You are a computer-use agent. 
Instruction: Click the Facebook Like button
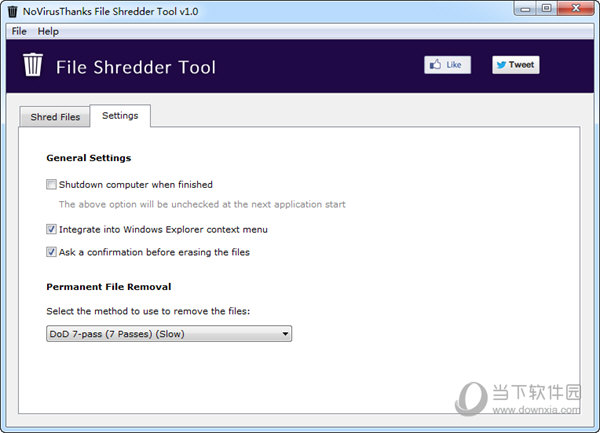(447, 65)
